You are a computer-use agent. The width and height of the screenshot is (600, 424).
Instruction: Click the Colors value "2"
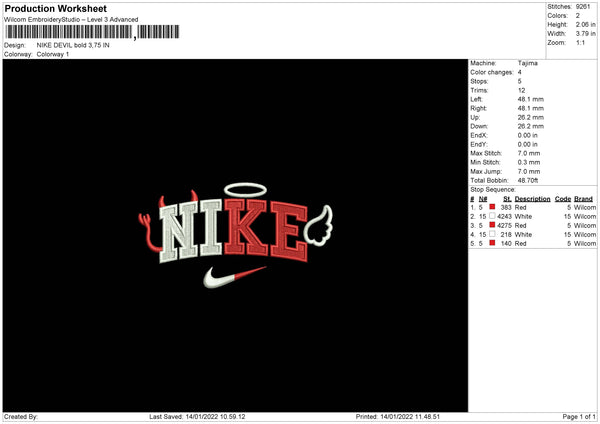click(578, 16)
